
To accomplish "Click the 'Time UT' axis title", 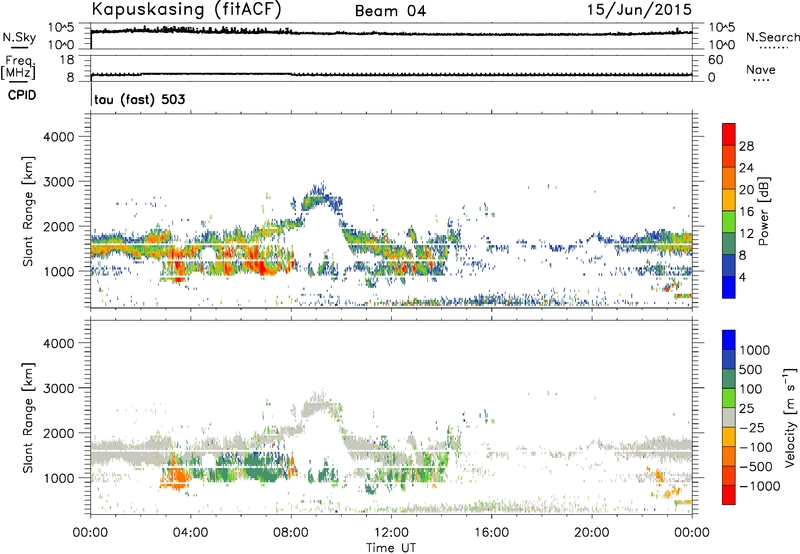I will pos(391,548).
